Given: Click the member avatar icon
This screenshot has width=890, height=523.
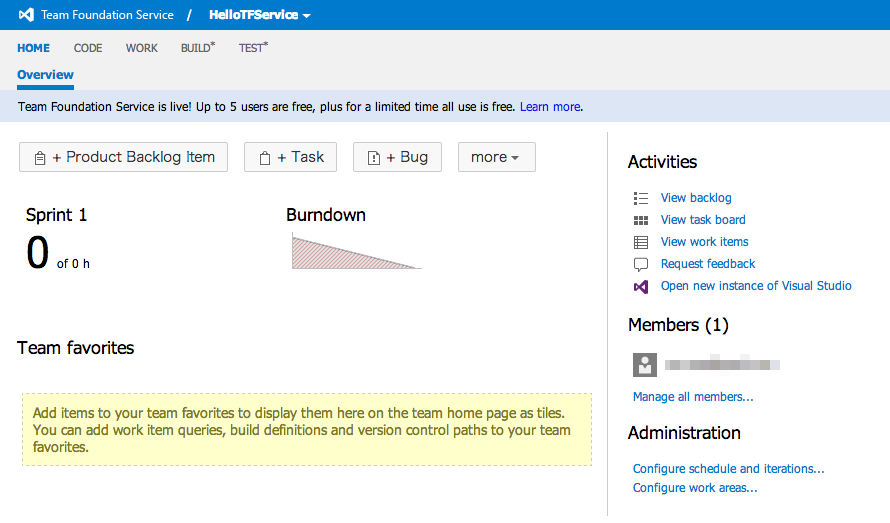Looking at the screenshot, I should [645, 365].
